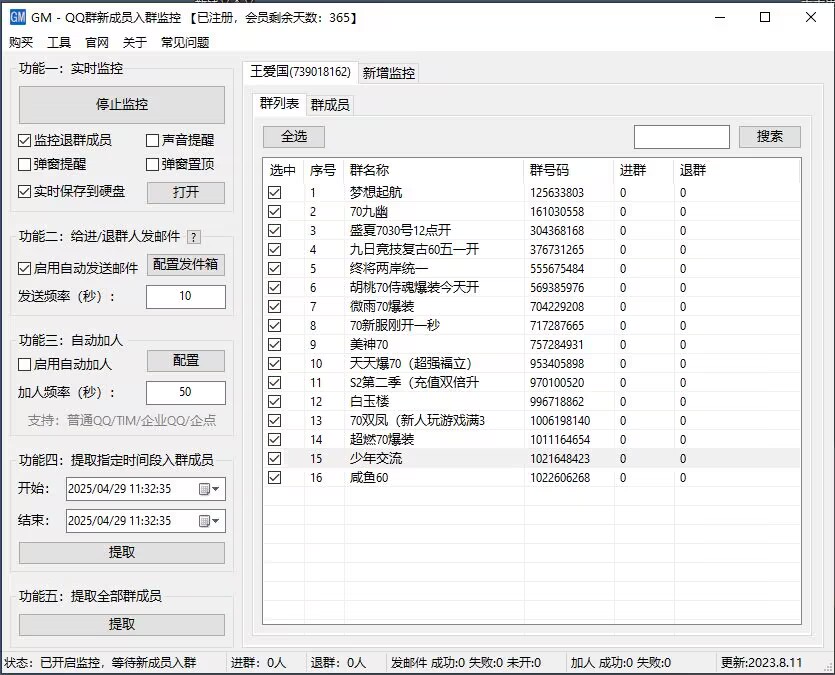Click the 群号码 column header

(x=550, y=170)
